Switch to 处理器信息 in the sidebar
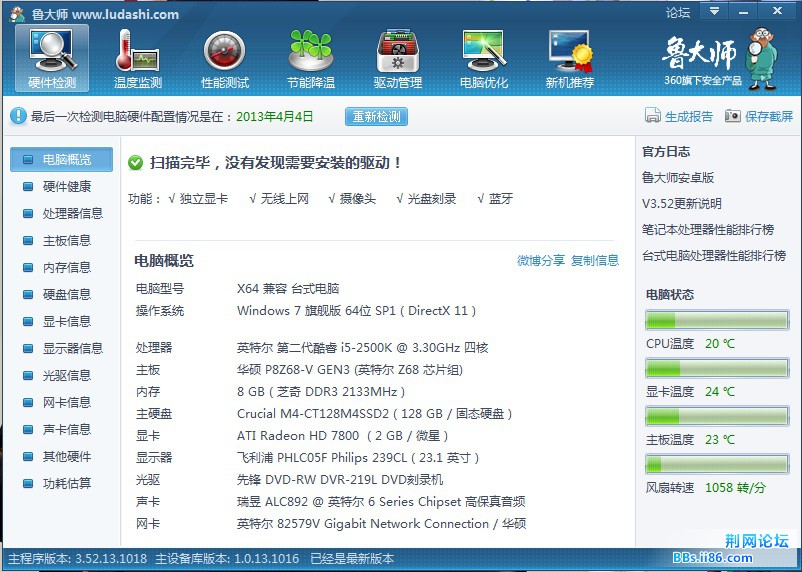The height and width of the screenshot is (572, 802). pyautogui.click(x=72, y=213)
